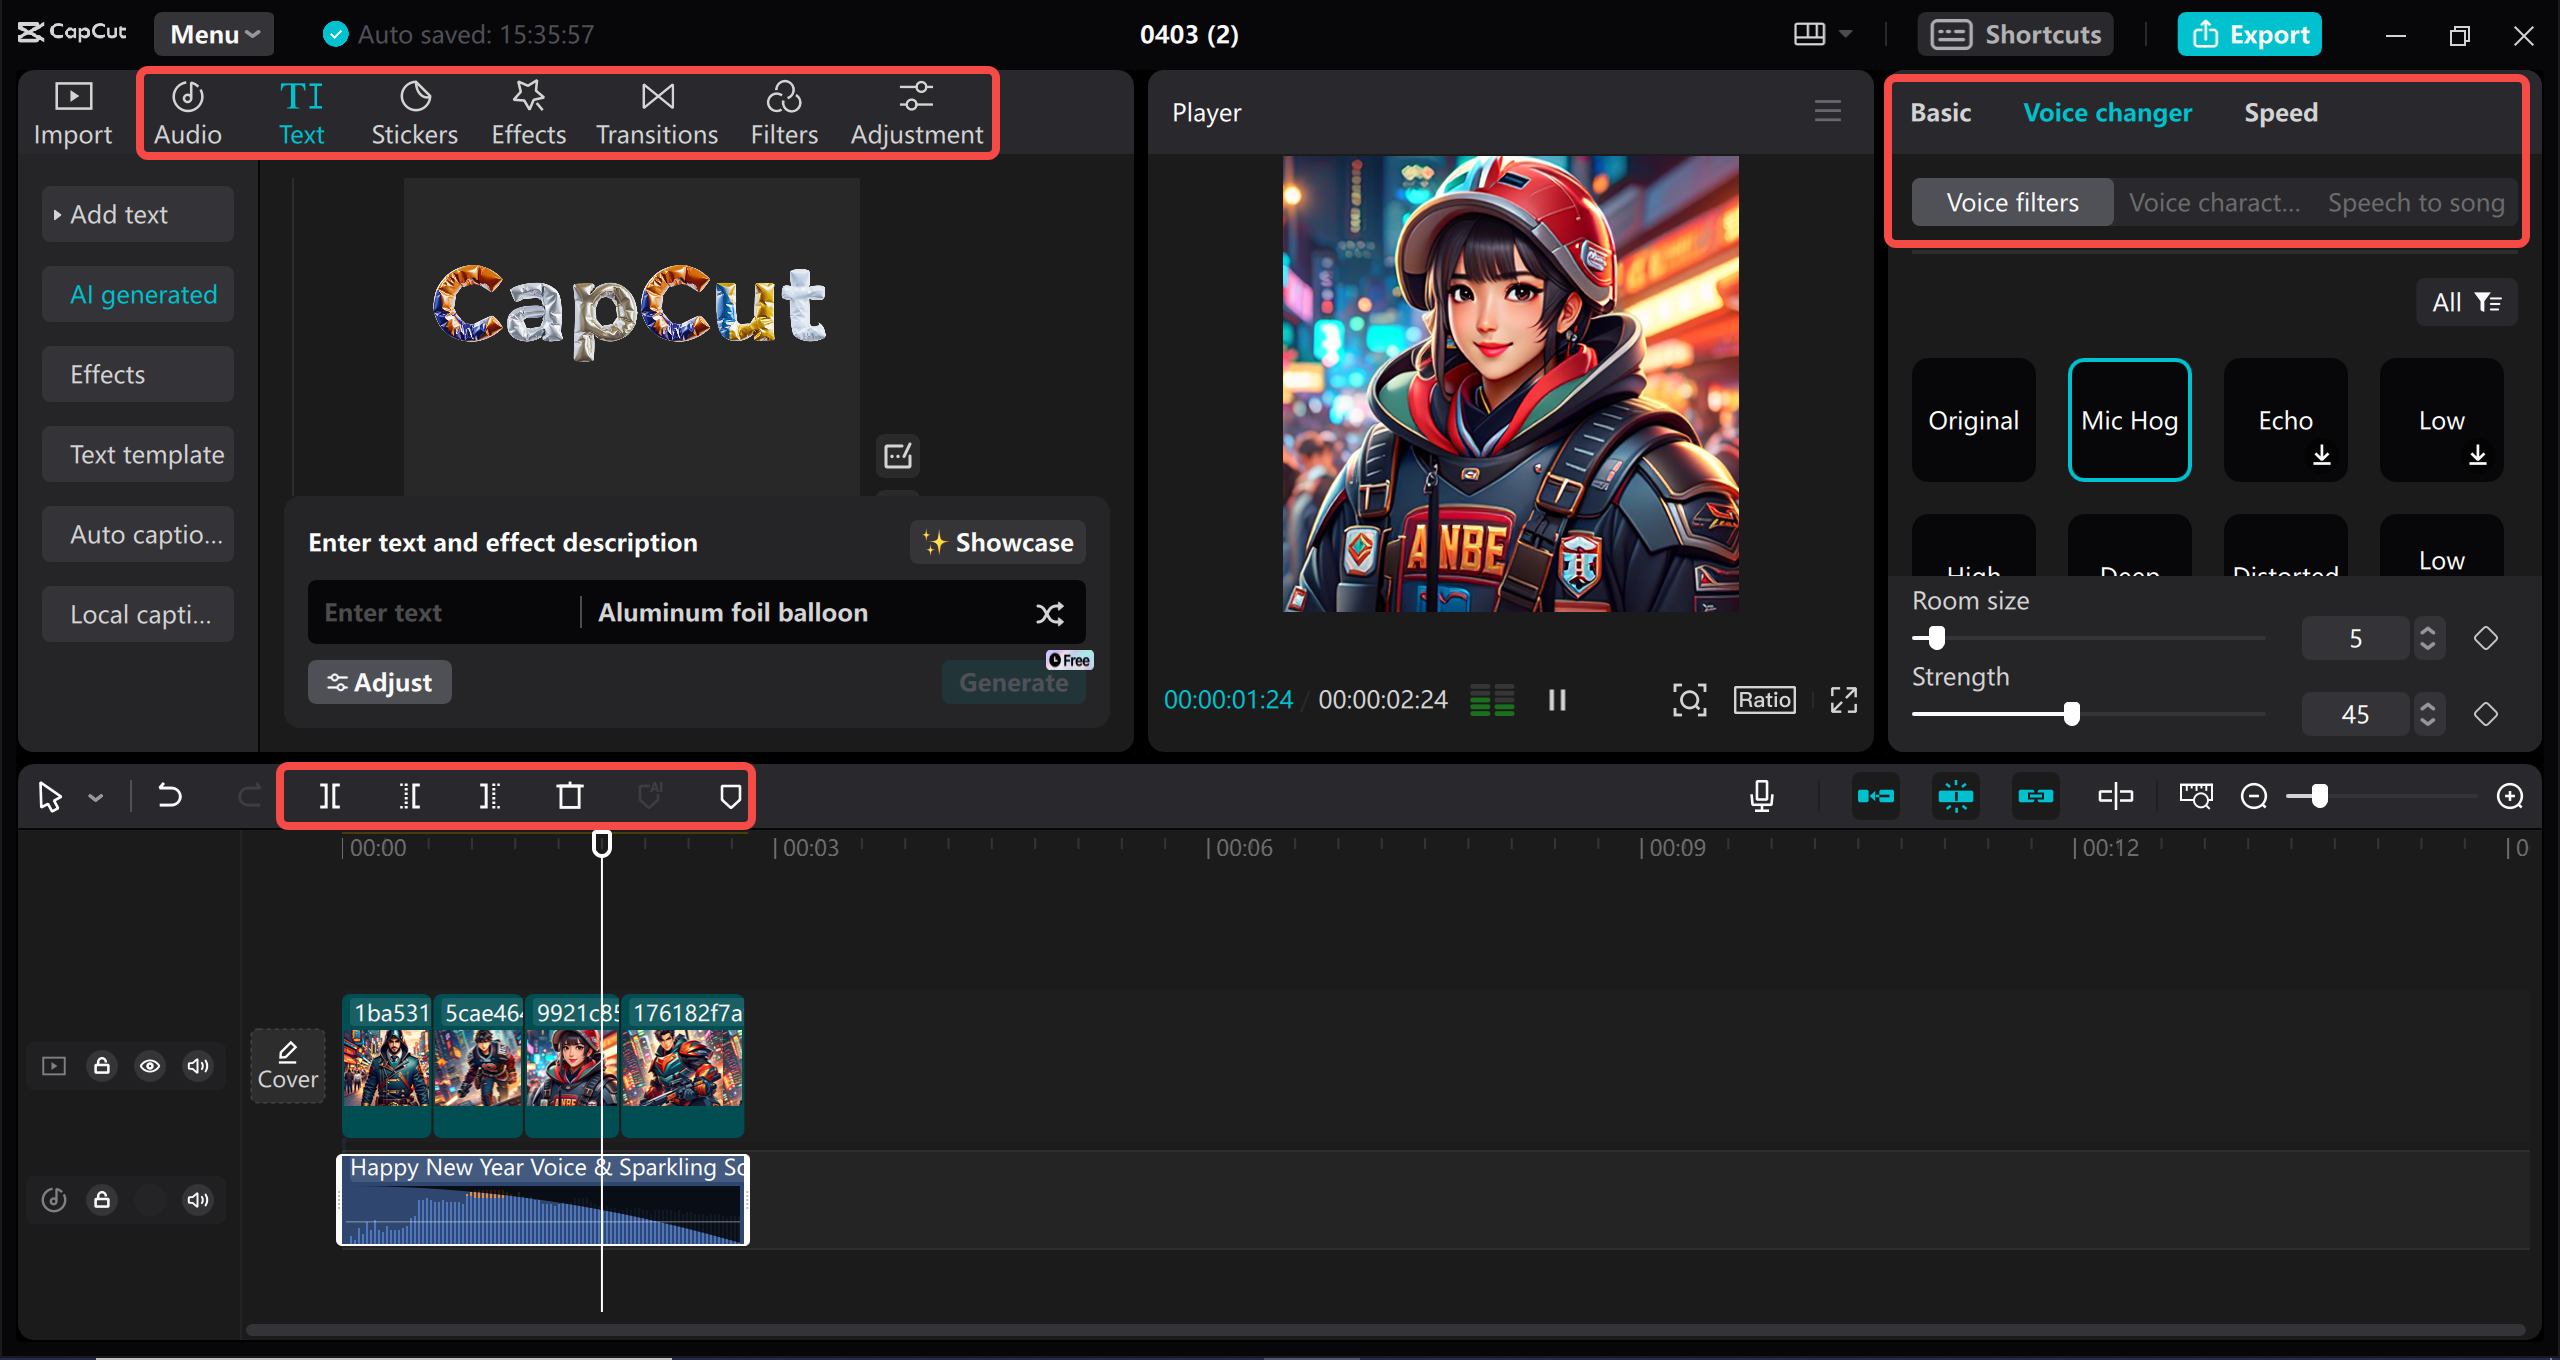The image size is (2560, 1360).
Task: Open the Transitions panel
Action: click(x=656, y=113)
